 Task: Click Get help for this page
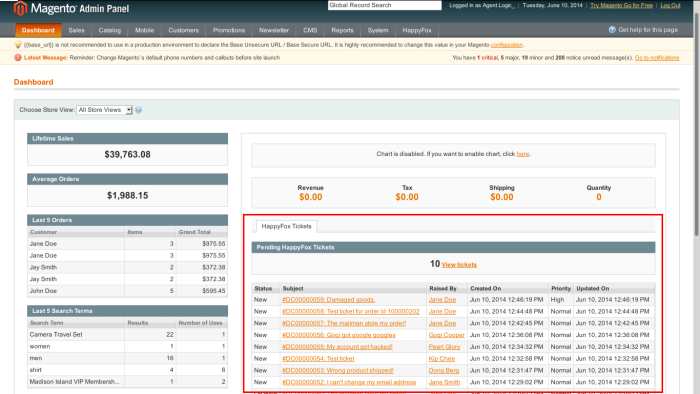tap(648, 30)
